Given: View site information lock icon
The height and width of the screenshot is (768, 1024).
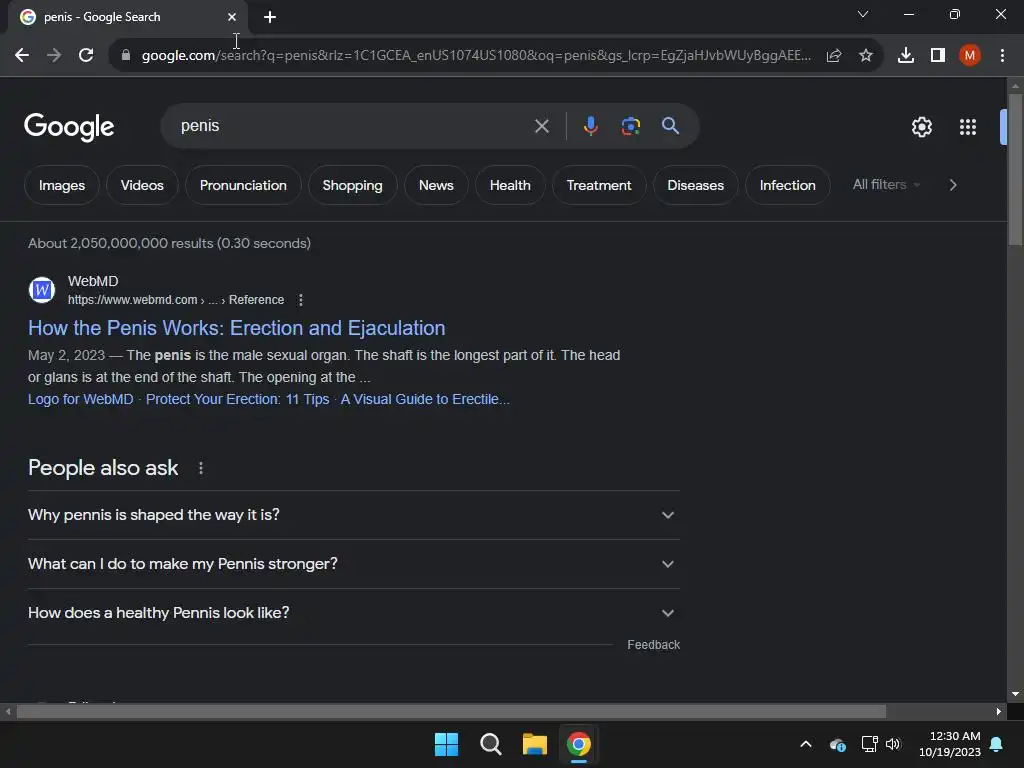Looking at the screenshot, I should pos(125,56).
